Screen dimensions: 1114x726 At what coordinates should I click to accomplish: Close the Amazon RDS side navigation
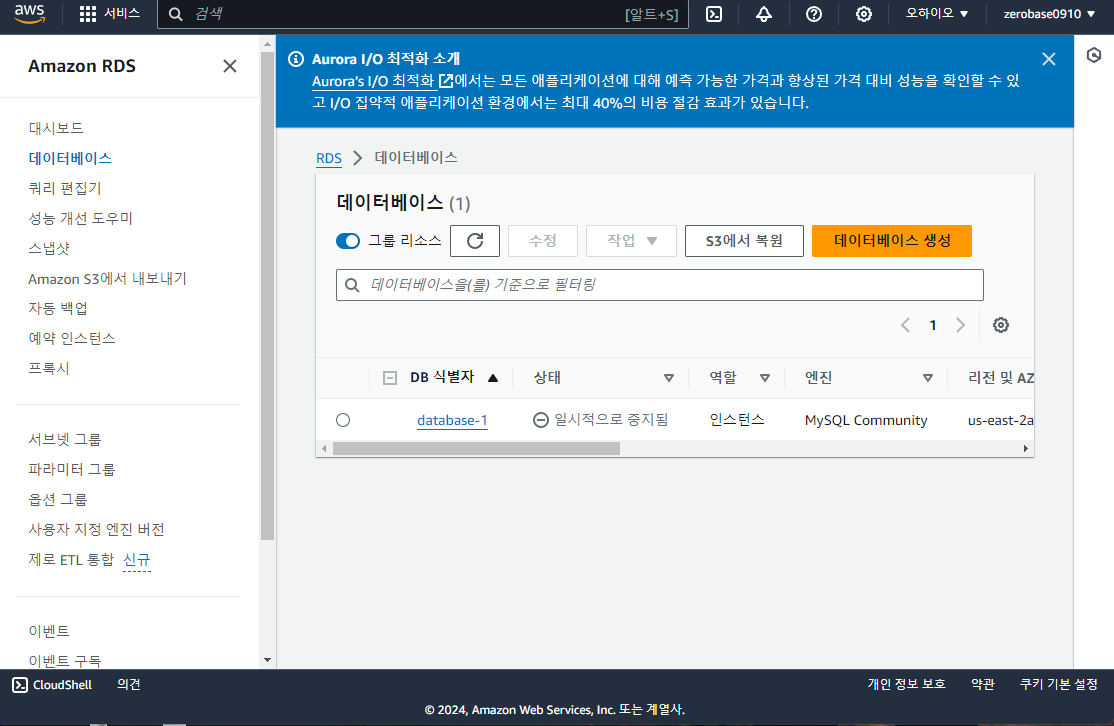[x=229, y=66]
